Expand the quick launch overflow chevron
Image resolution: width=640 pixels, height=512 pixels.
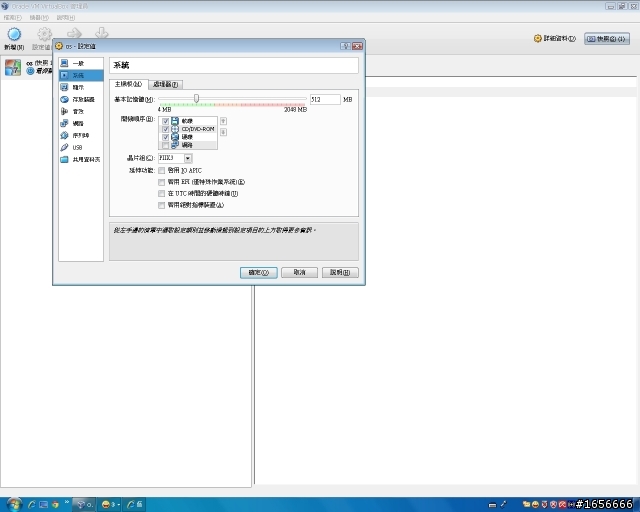[x=67, y=502]
